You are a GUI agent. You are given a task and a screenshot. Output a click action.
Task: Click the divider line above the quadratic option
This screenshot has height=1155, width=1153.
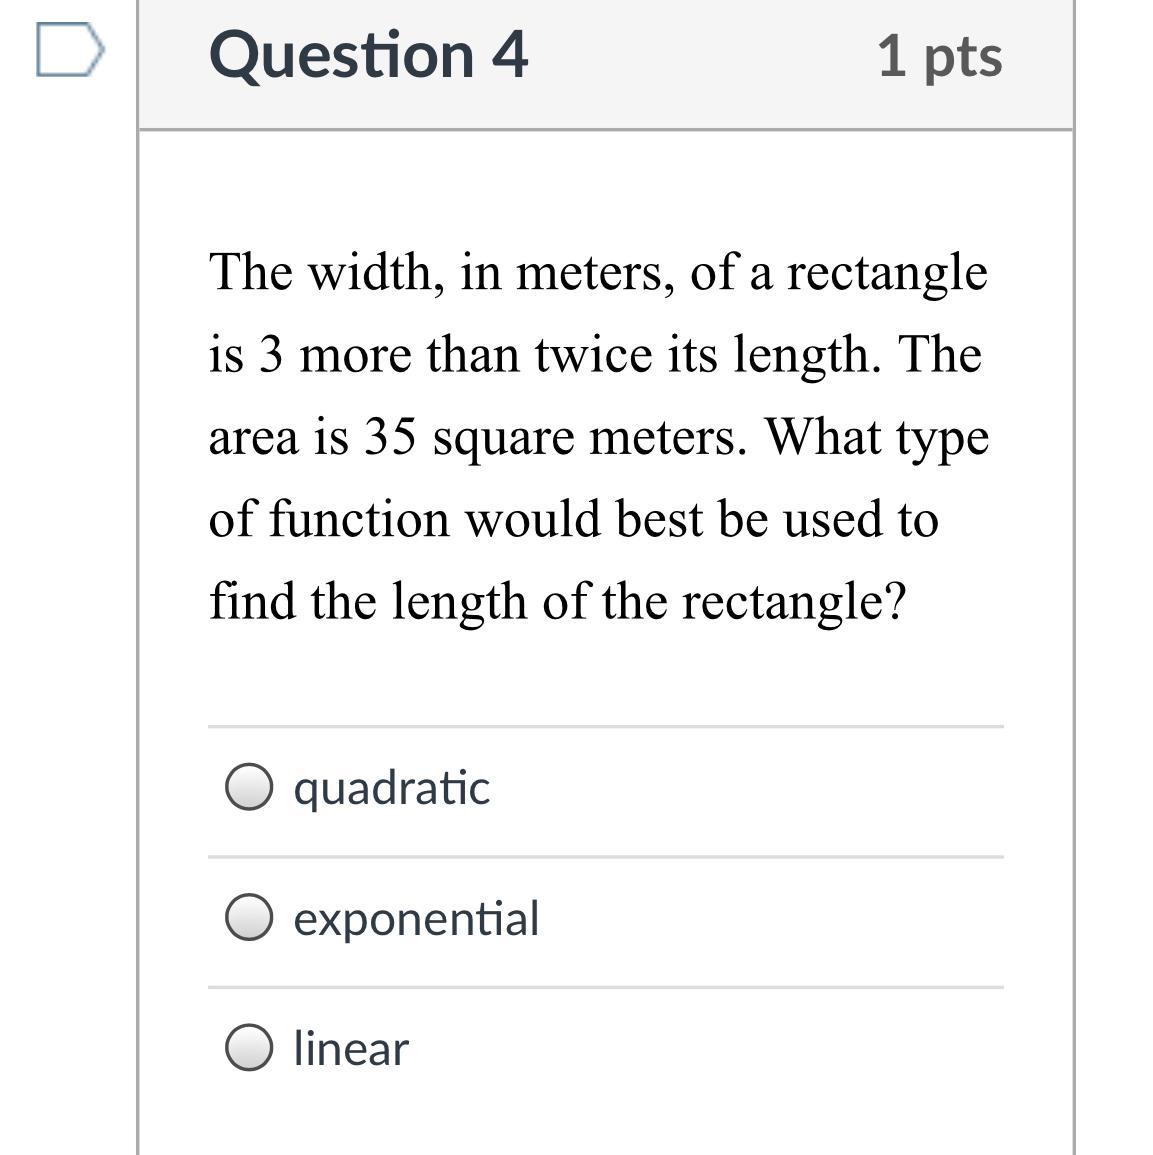(605, 727)
